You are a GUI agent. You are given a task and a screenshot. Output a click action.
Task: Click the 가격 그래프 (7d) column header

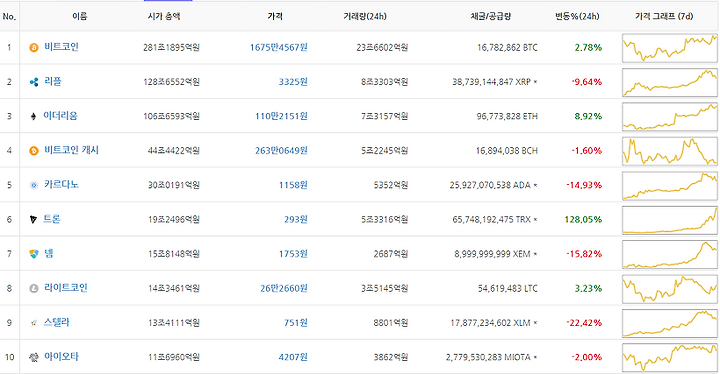pyautogui.click(x=664, y=17)
